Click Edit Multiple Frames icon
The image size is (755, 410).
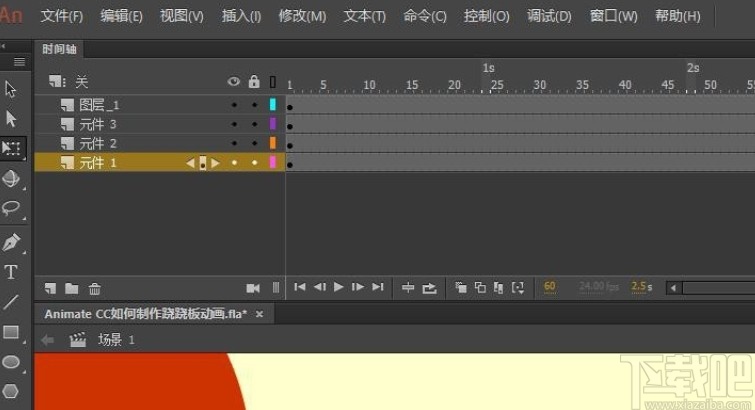tap(499, 288)
